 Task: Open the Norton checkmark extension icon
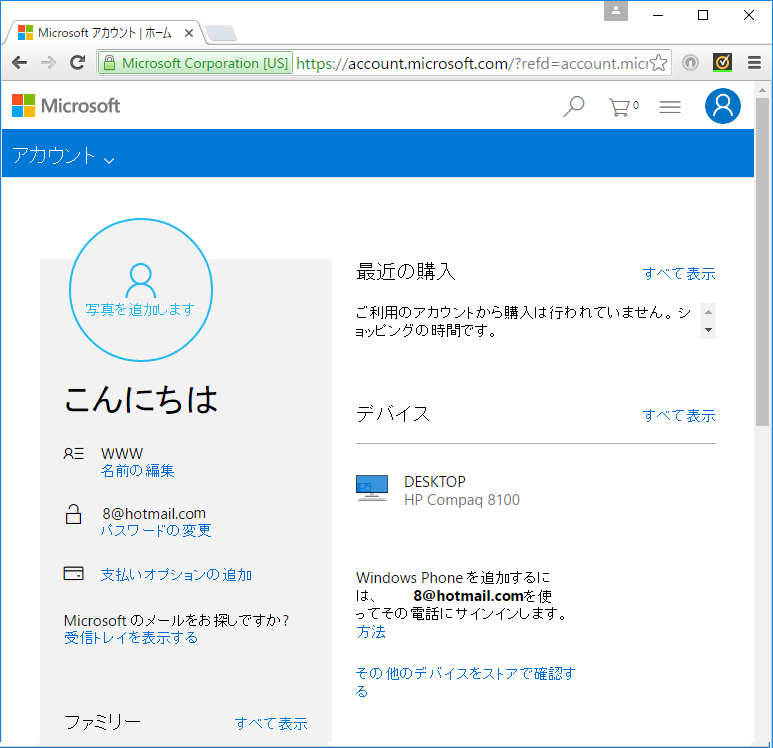722,63
